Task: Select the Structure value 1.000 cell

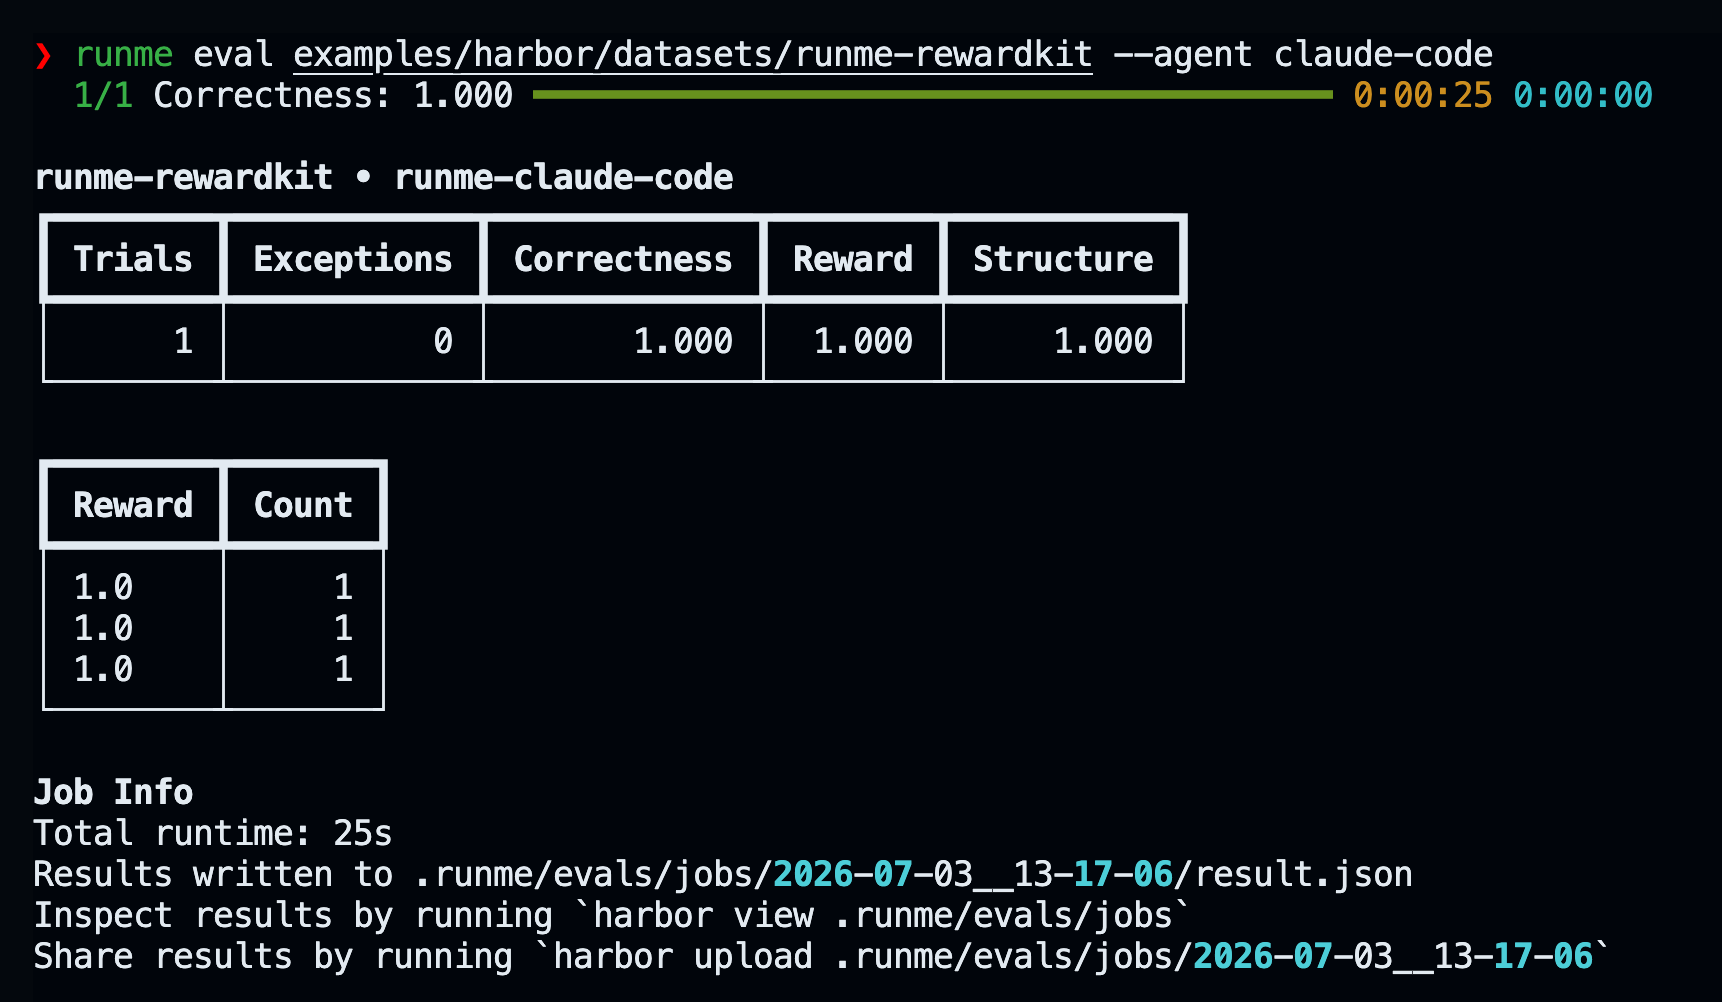Action: tap(1063, 341)
